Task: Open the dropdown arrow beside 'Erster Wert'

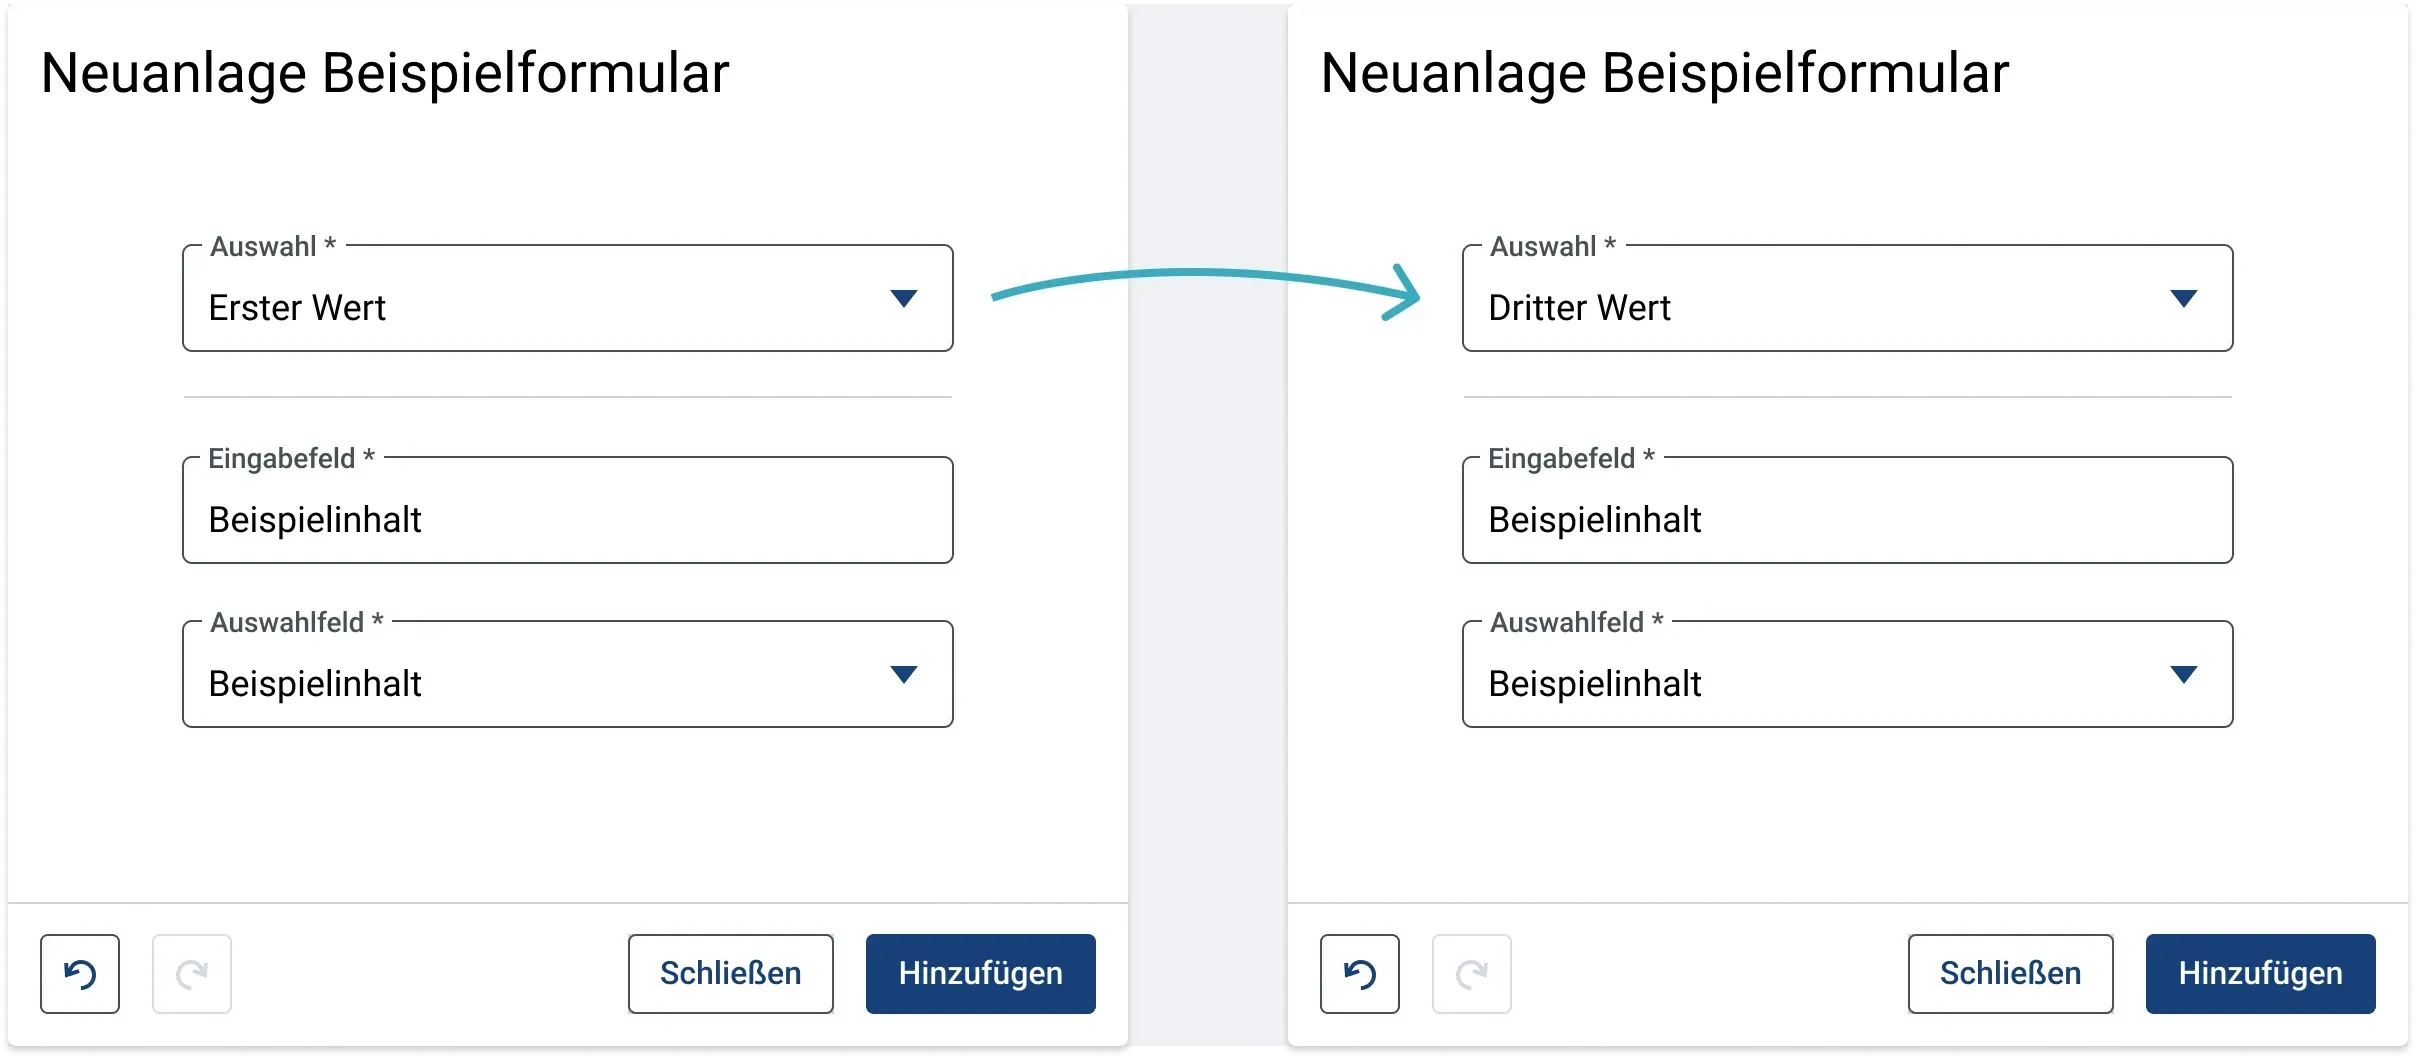Action: [904, 299]
